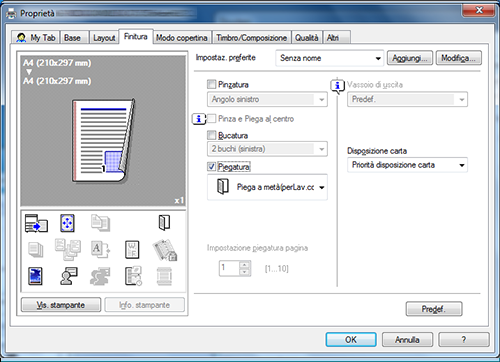The width and height of the screenshot is (500, 362).
Task: Open the Vassoio di uscita Predef. dropdown
Action: point(407,99)
